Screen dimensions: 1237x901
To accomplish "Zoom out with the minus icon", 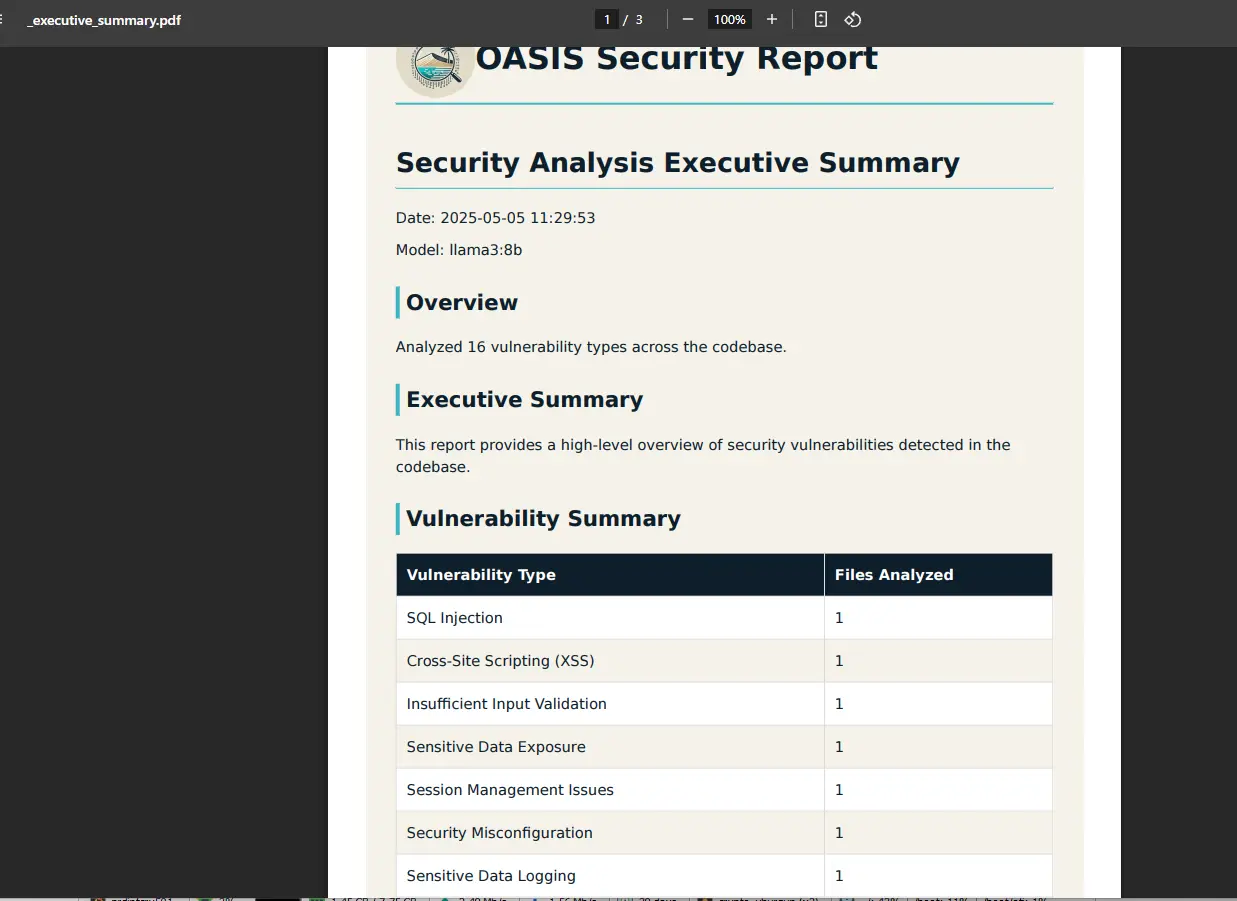I will pos(688,19).
